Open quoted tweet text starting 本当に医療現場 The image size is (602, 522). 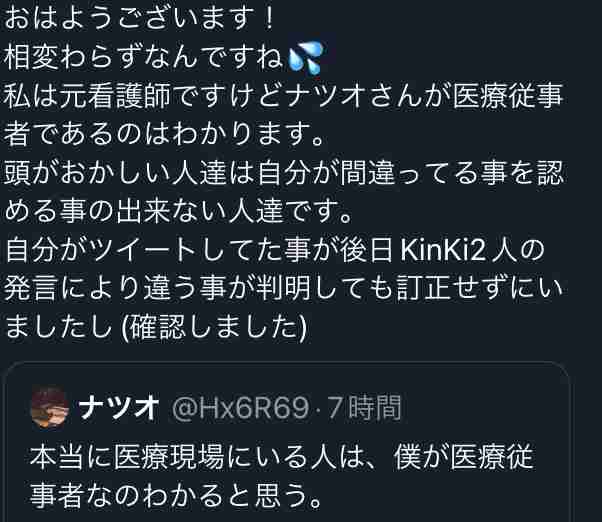(x=282, y=476)
